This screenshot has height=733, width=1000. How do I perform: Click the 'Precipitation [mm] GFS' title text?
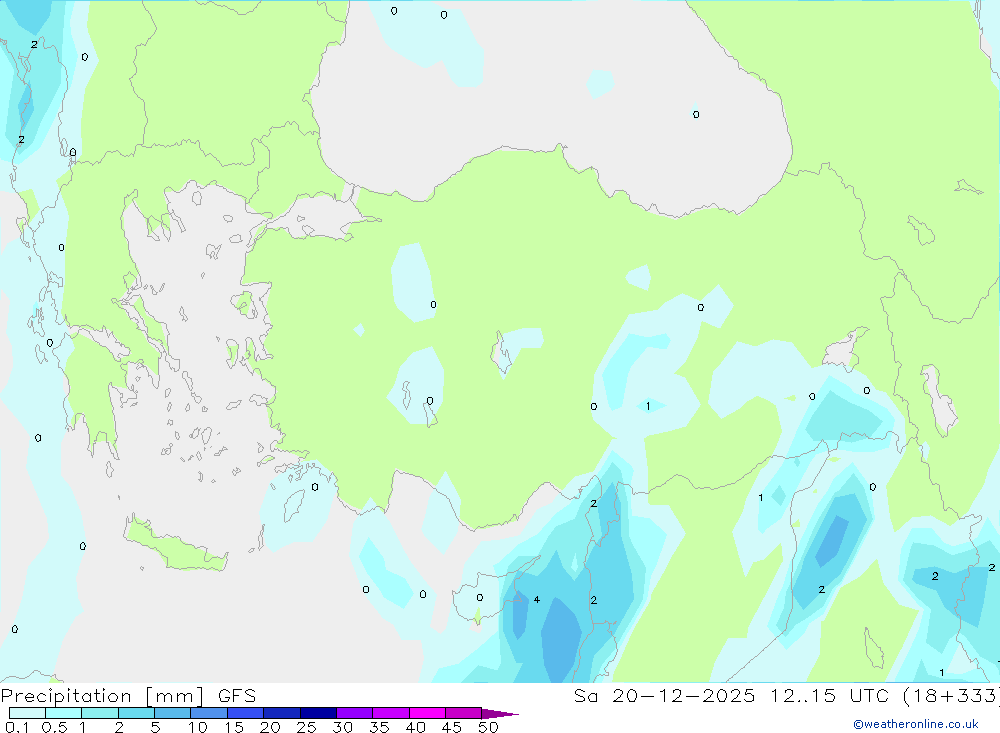(128, 695)
